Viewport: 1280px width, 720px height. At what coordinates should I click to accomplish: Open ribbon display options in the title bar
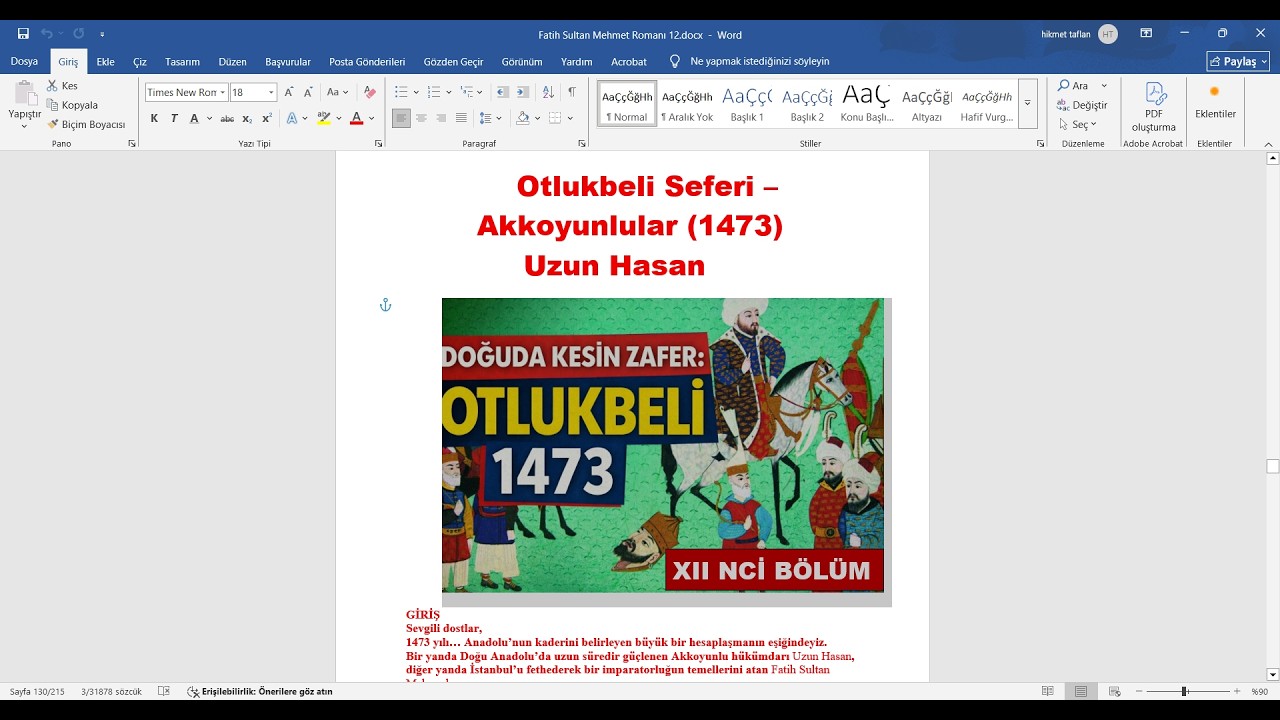coord(1146,34)
